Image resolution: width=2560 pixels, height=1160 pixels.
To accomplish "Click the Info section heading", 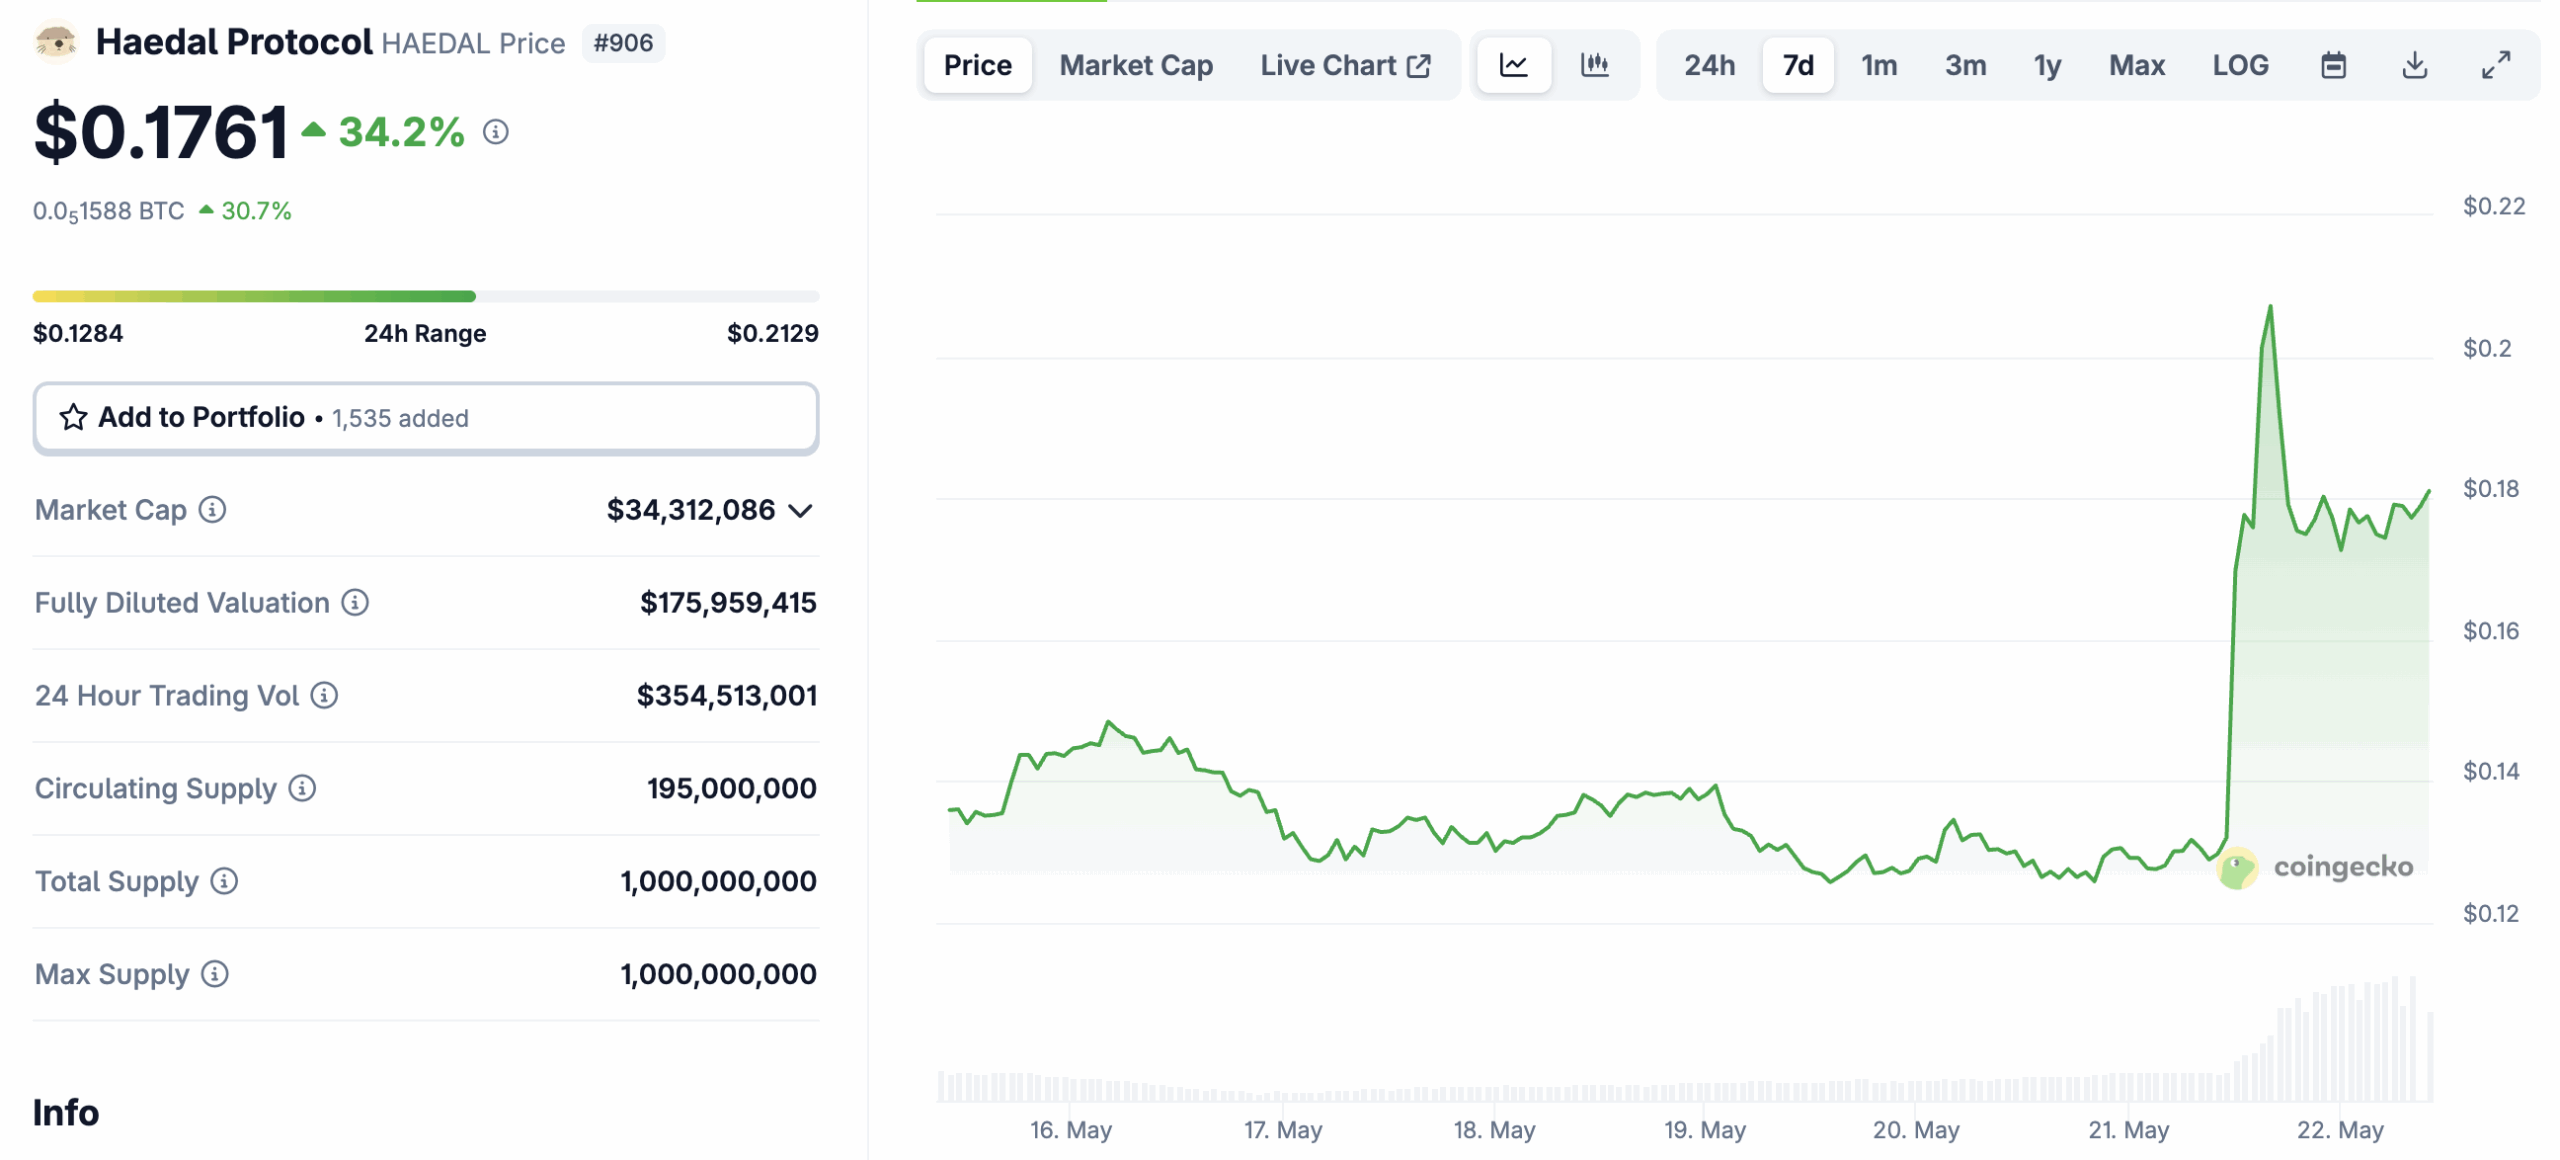I will click(66, 1113).
